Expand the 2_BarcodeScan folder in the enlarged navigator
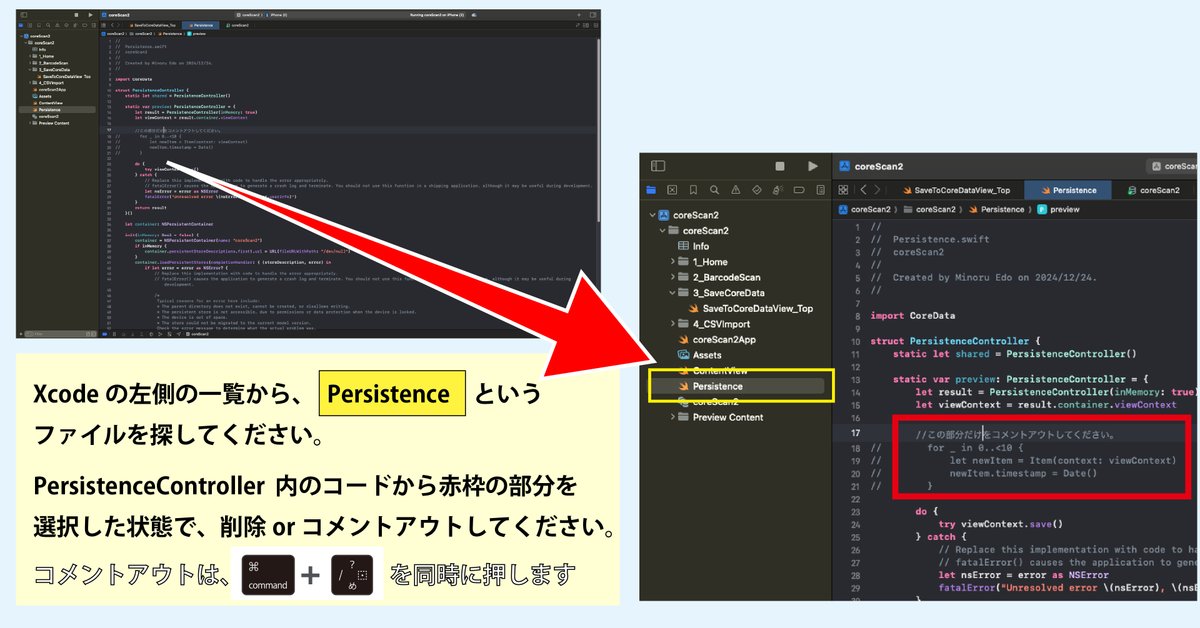The image size is (1200, 628). [673, 277]
